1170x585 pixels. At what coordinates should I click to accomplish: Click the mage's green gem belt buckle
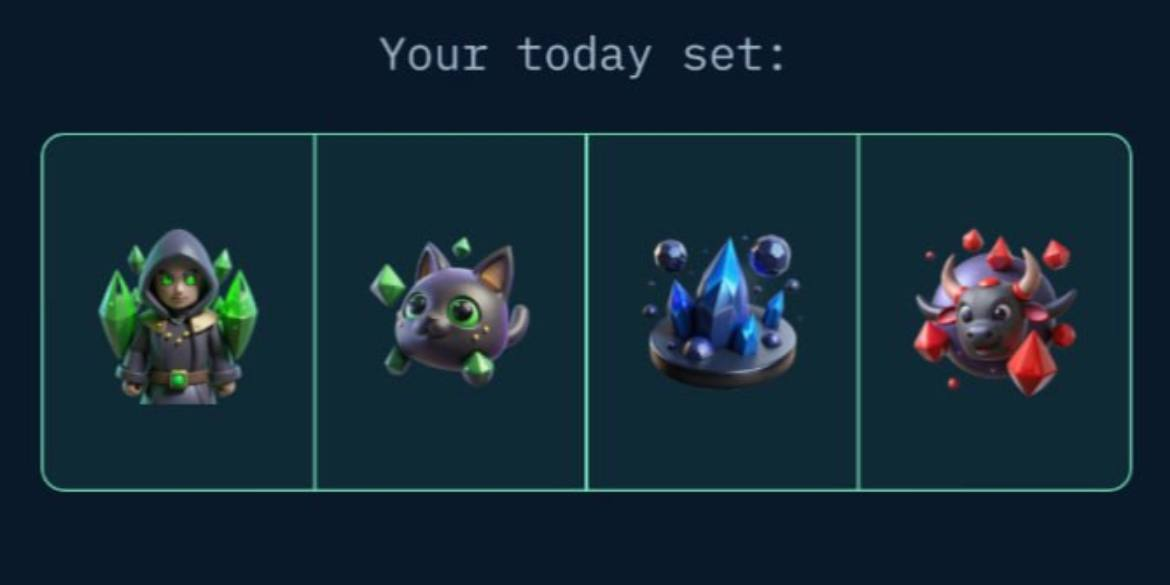[x=178, y=379]
